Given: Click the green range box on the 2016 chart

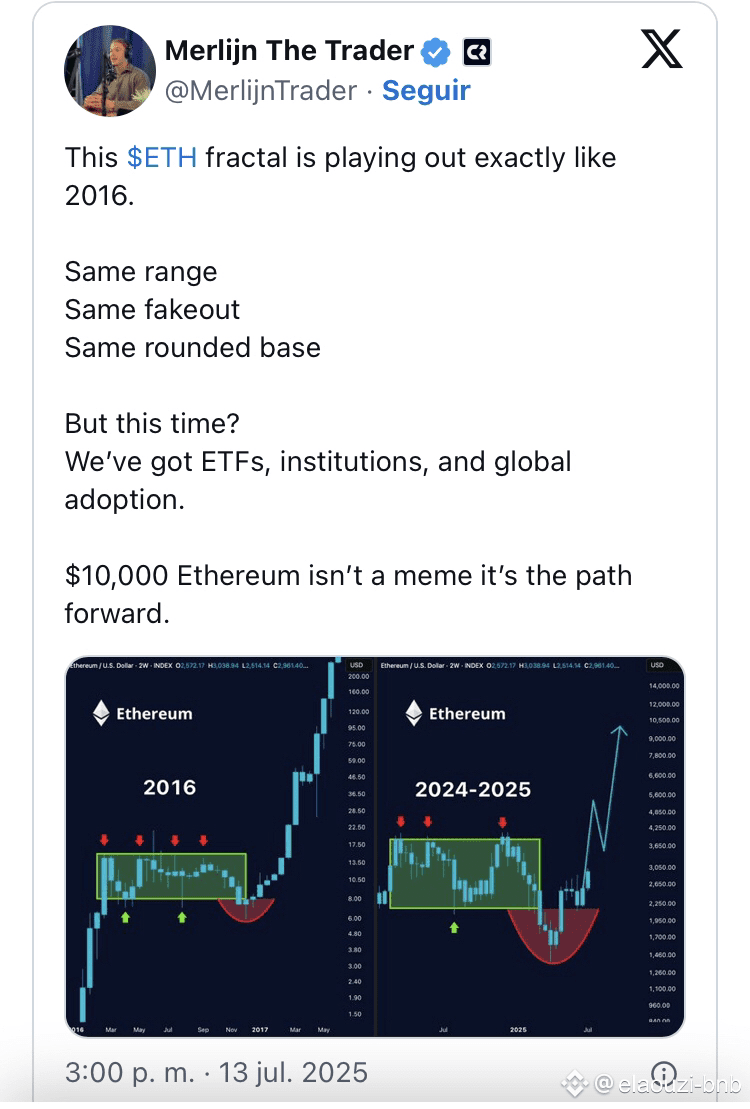Looking at the screenshot, I should [171, 876].
